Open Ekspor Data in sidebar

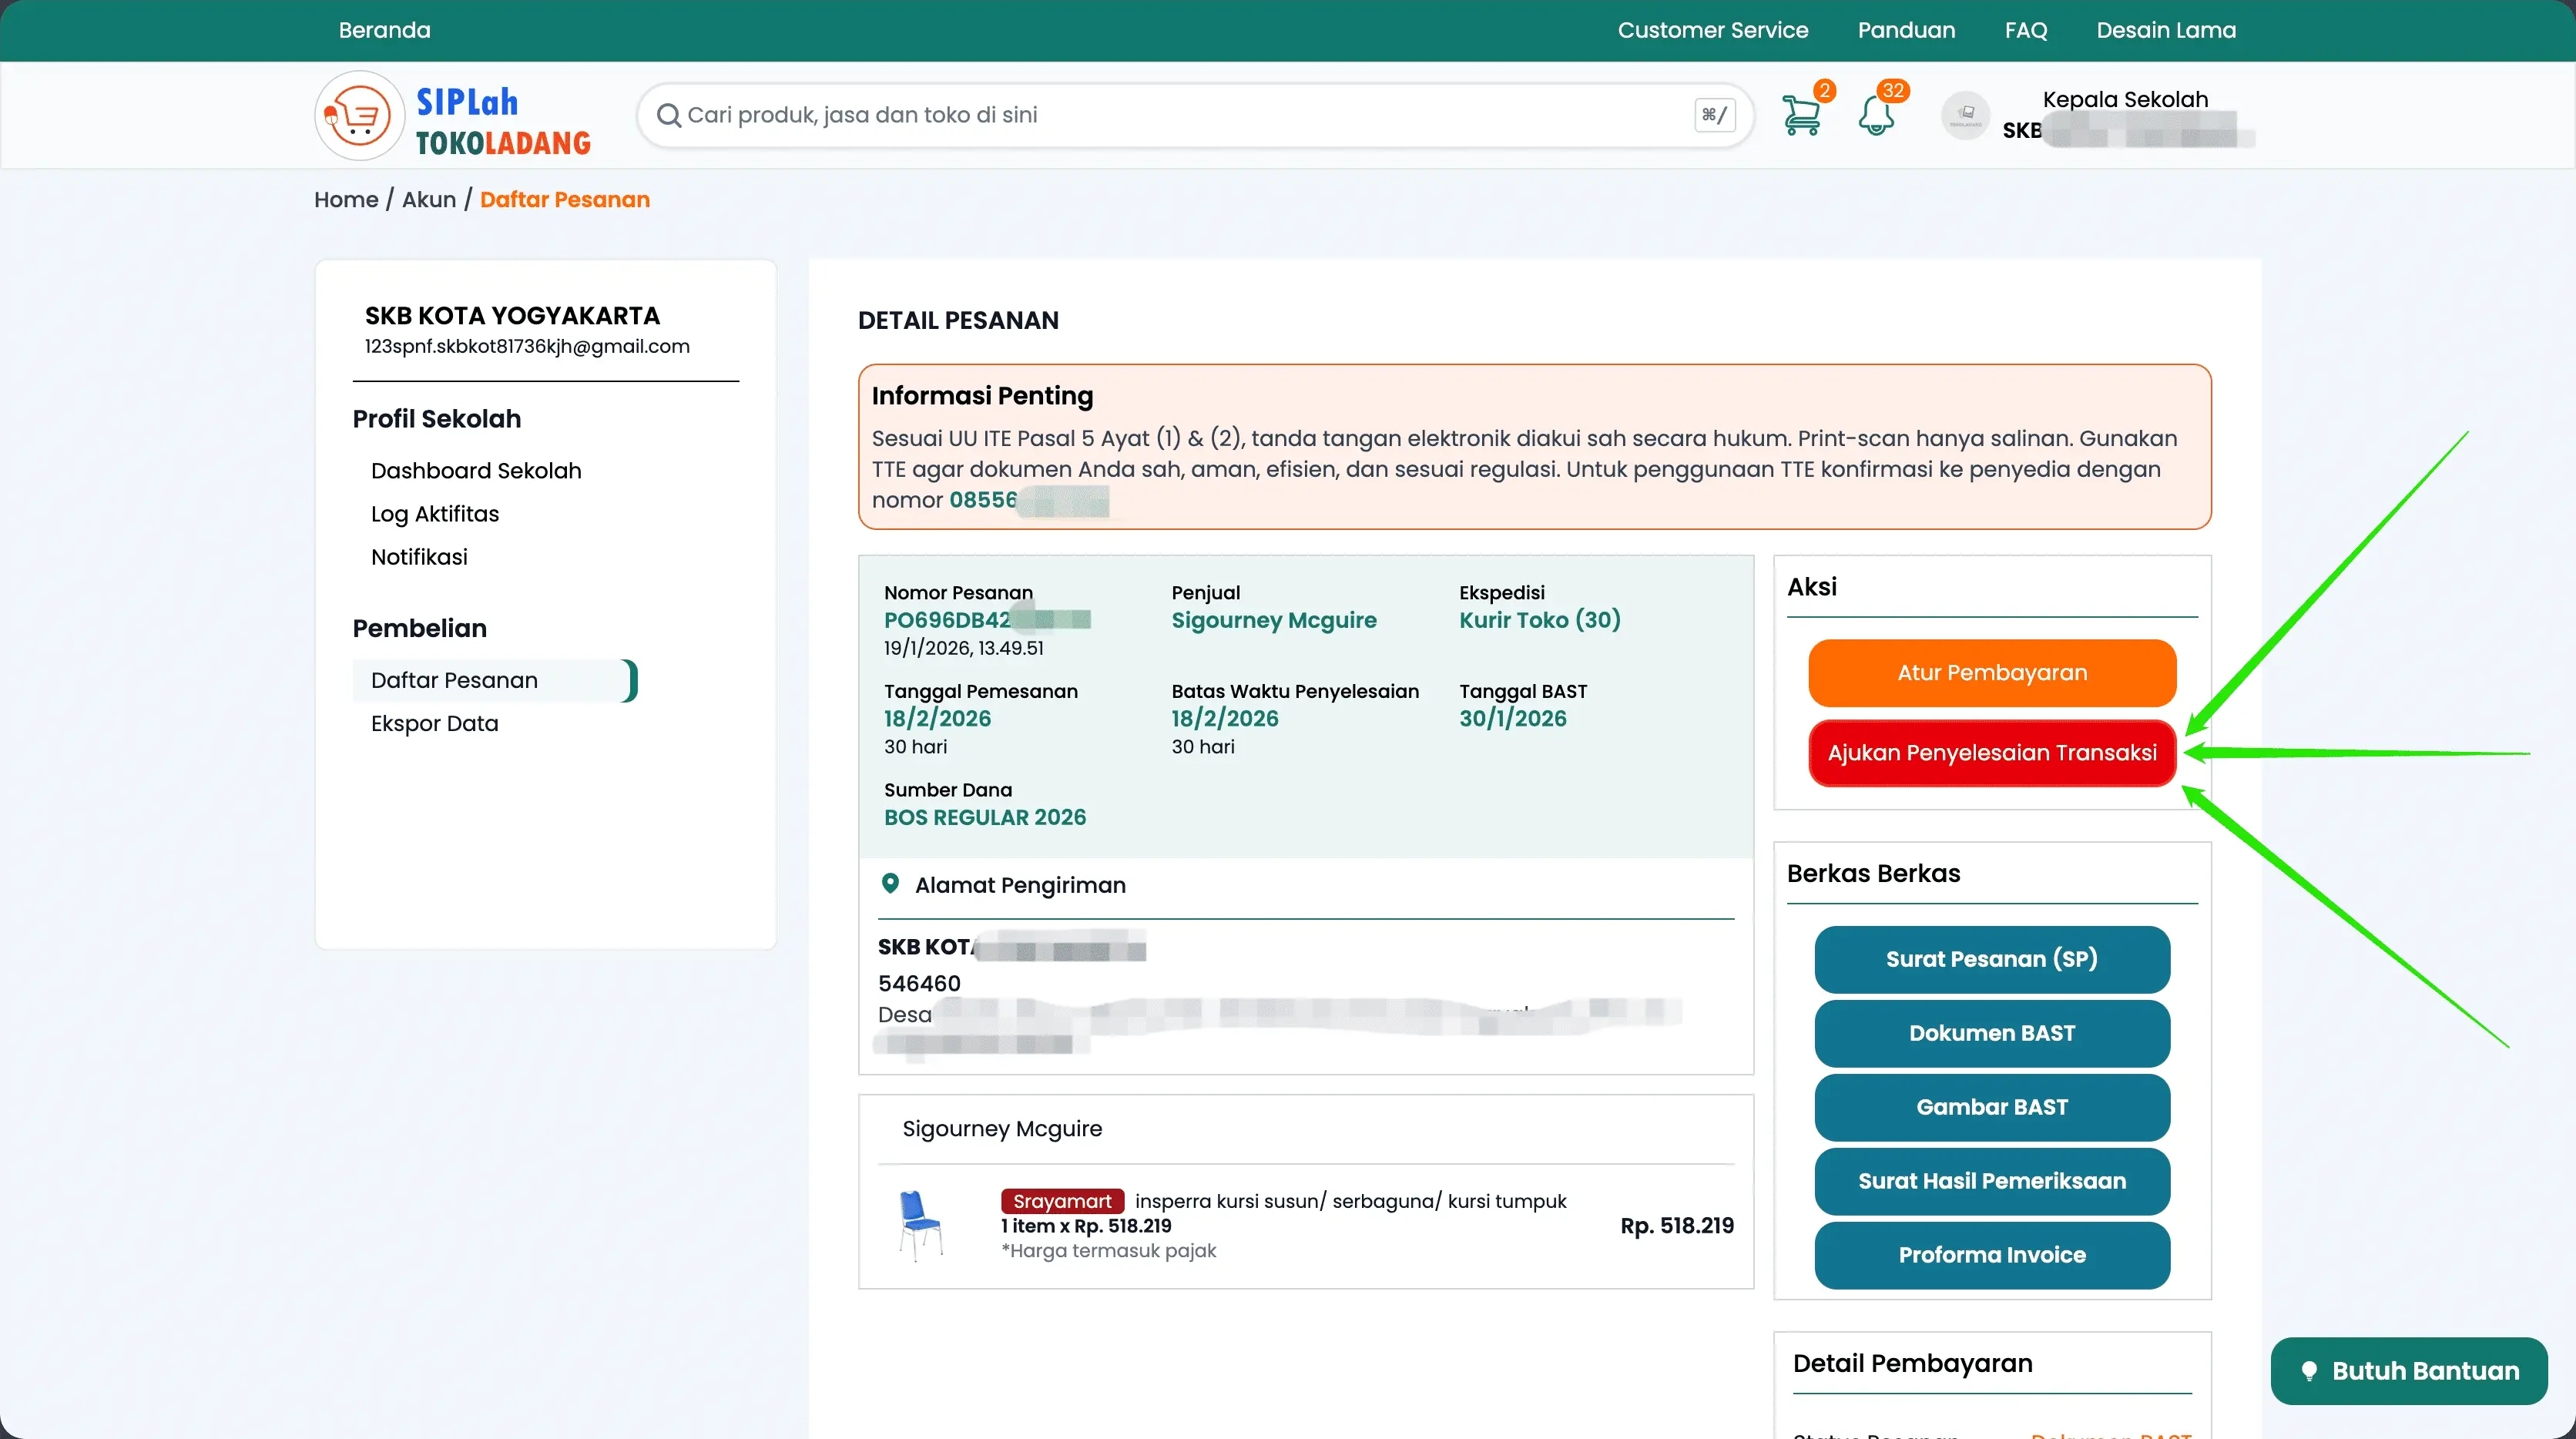[x=435, y=723]
